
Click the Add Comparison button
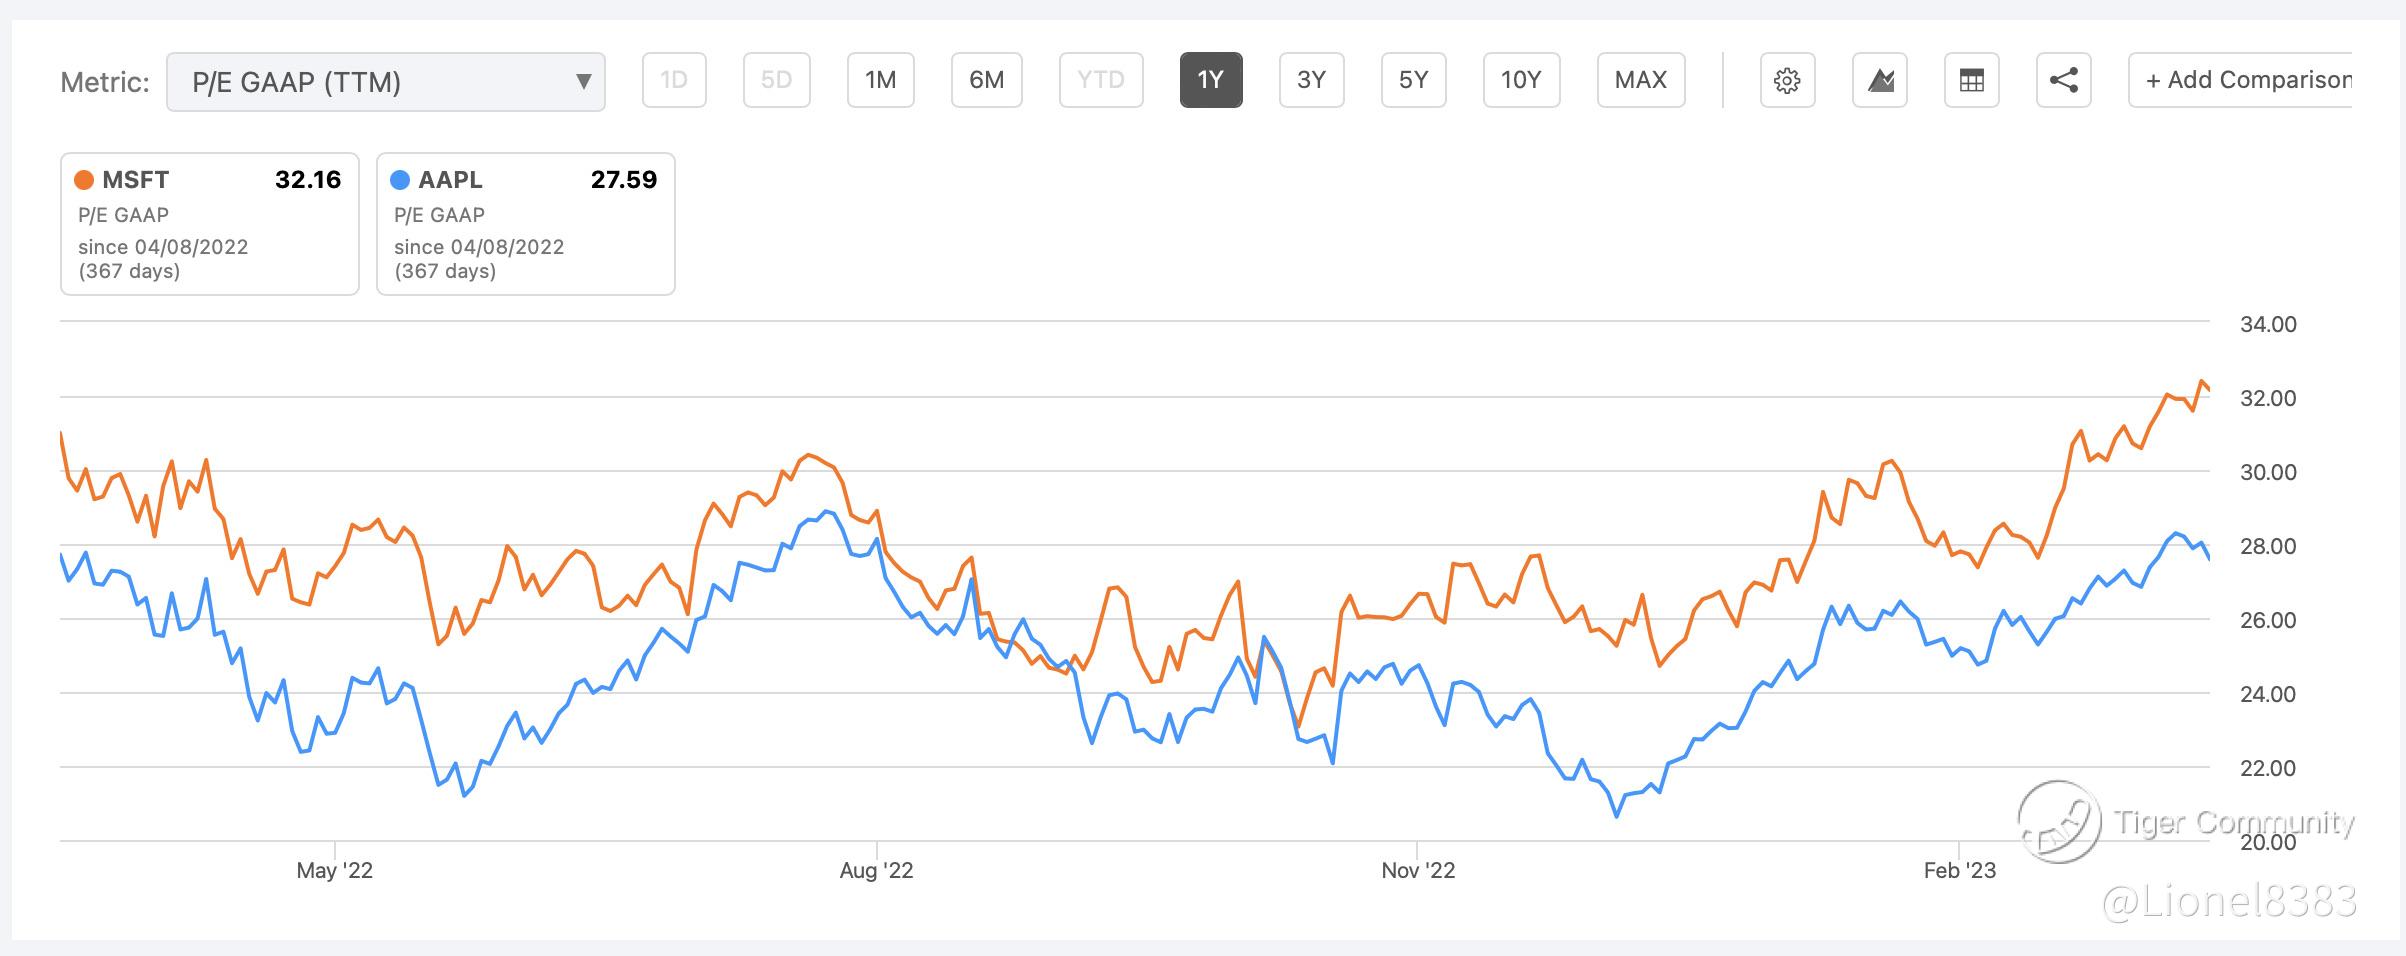2248,80
